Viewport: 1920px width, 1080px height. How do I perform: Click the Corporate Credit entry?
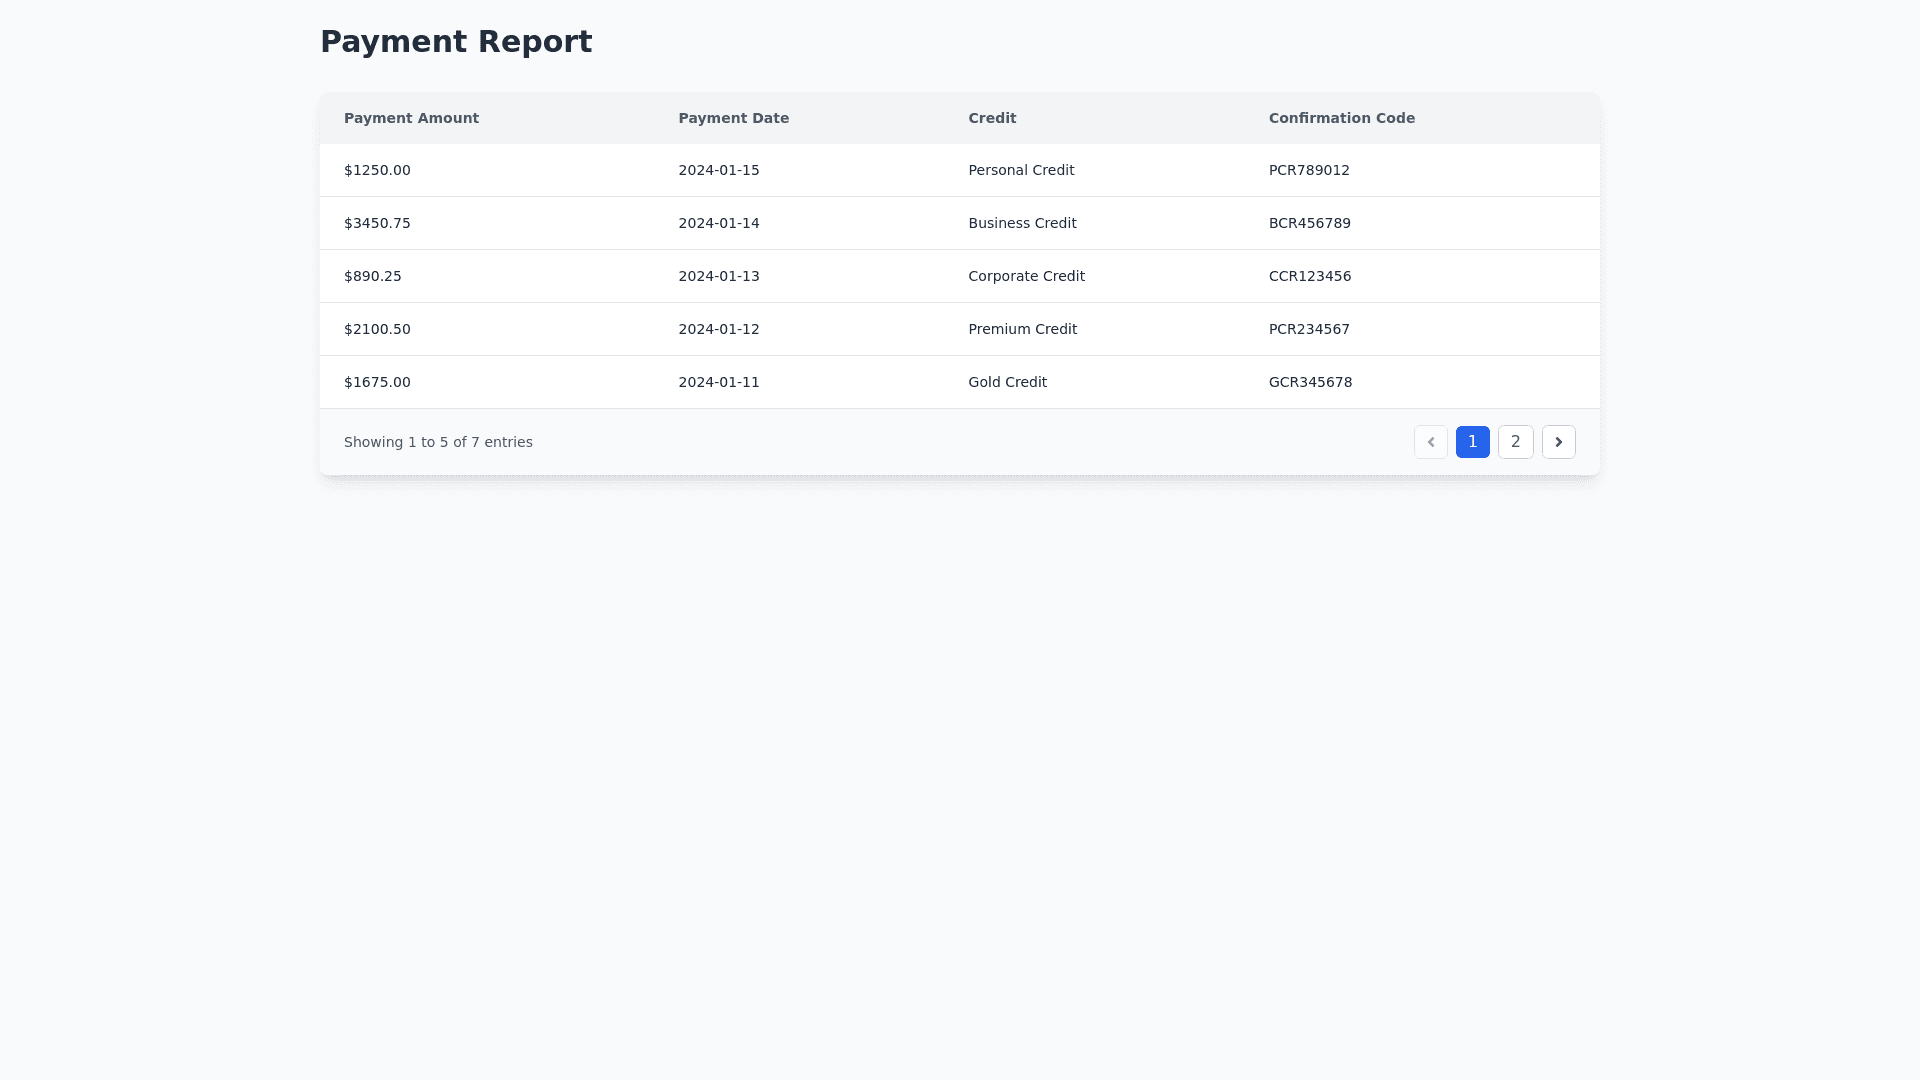point(1026,276)
